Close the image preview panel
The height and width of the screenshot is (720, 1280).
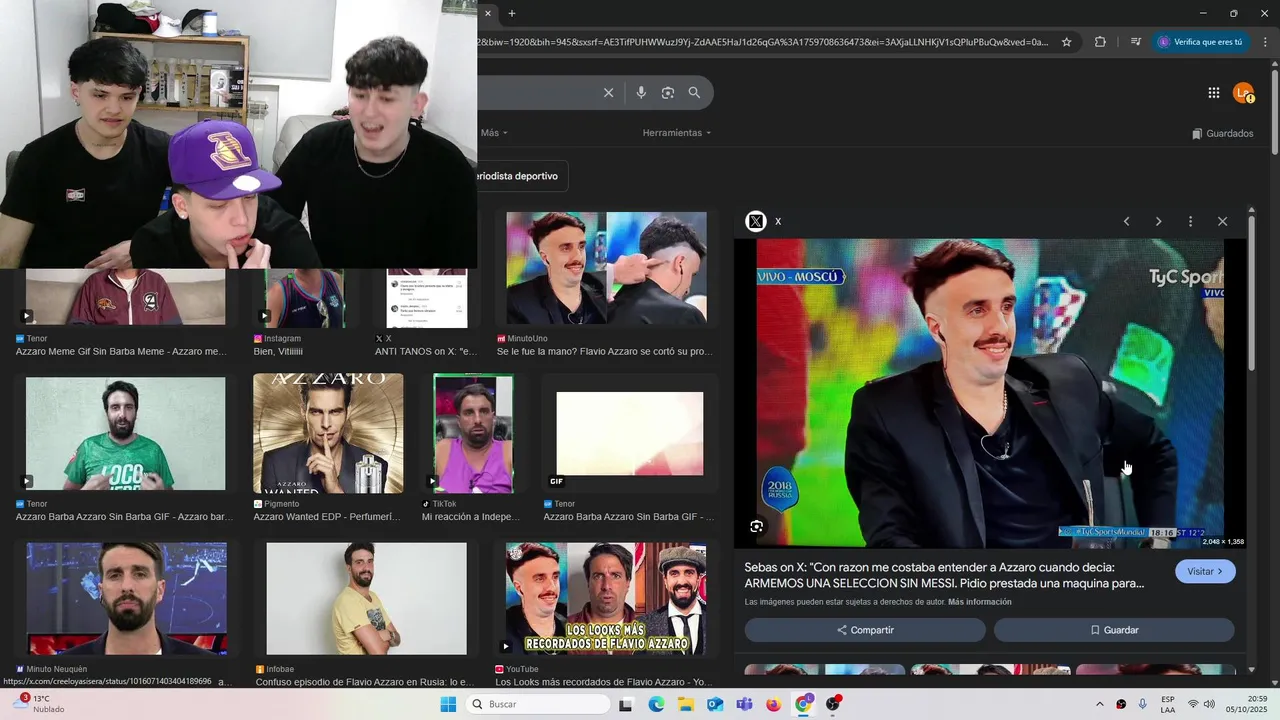pos(1222,221)
